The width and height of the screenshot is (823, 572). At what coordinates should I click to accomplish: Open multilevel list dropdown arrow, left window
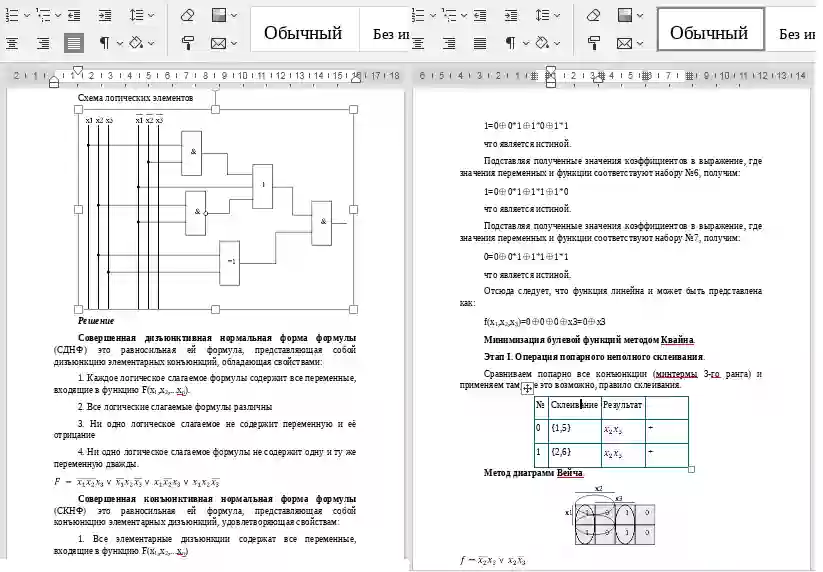58,16
